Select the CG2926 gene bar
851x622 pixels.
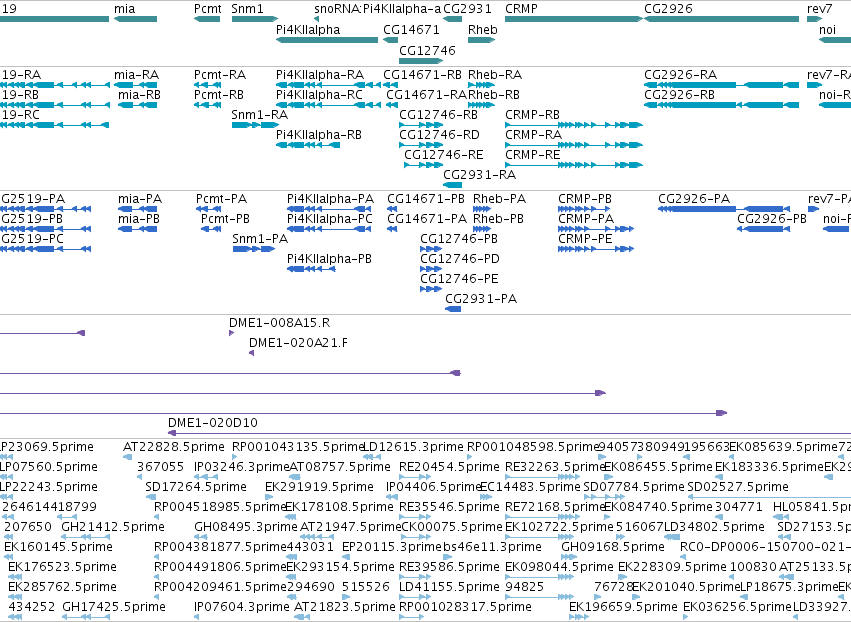[x=721, y=19]
